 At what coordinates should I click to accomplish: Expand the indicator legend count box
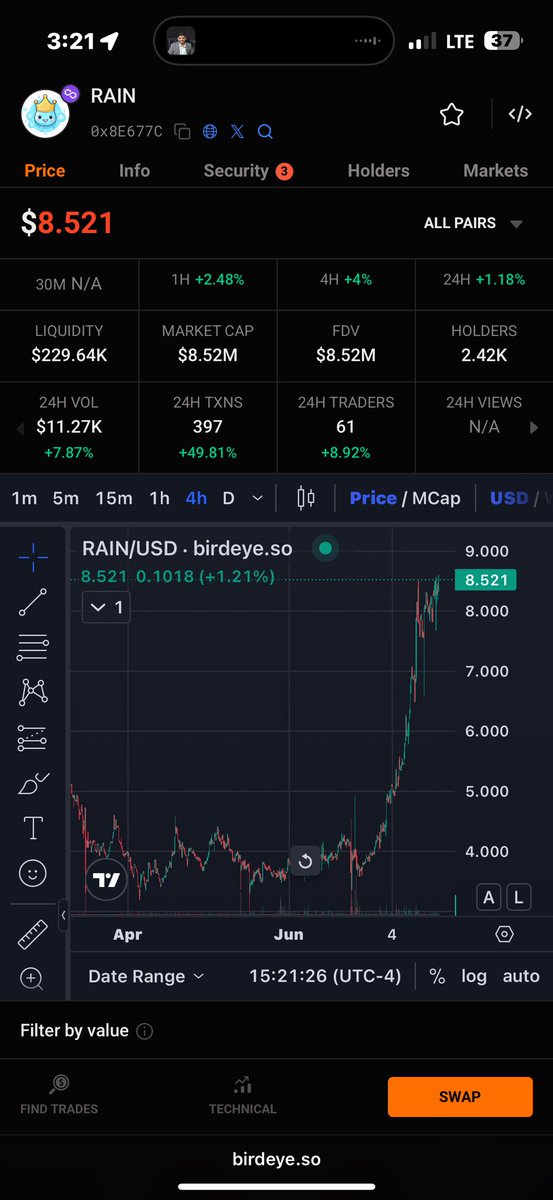[x=106, y=607]
